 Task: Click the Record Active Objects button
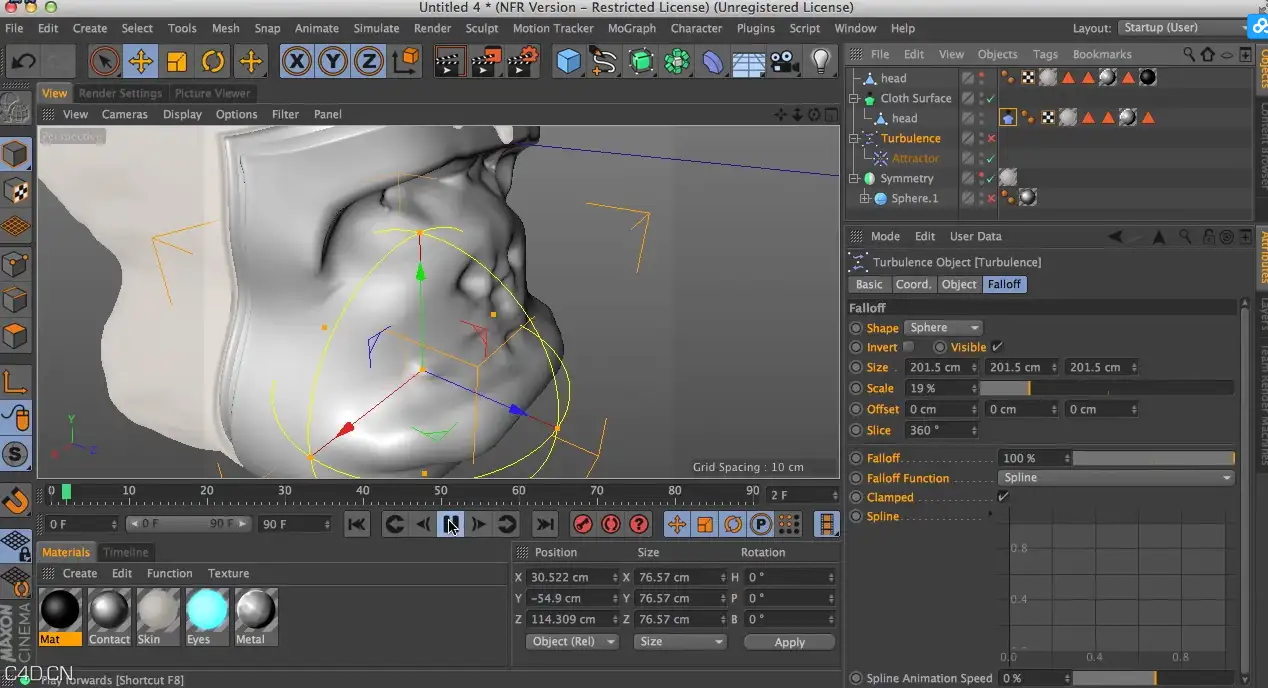[583, 524]
